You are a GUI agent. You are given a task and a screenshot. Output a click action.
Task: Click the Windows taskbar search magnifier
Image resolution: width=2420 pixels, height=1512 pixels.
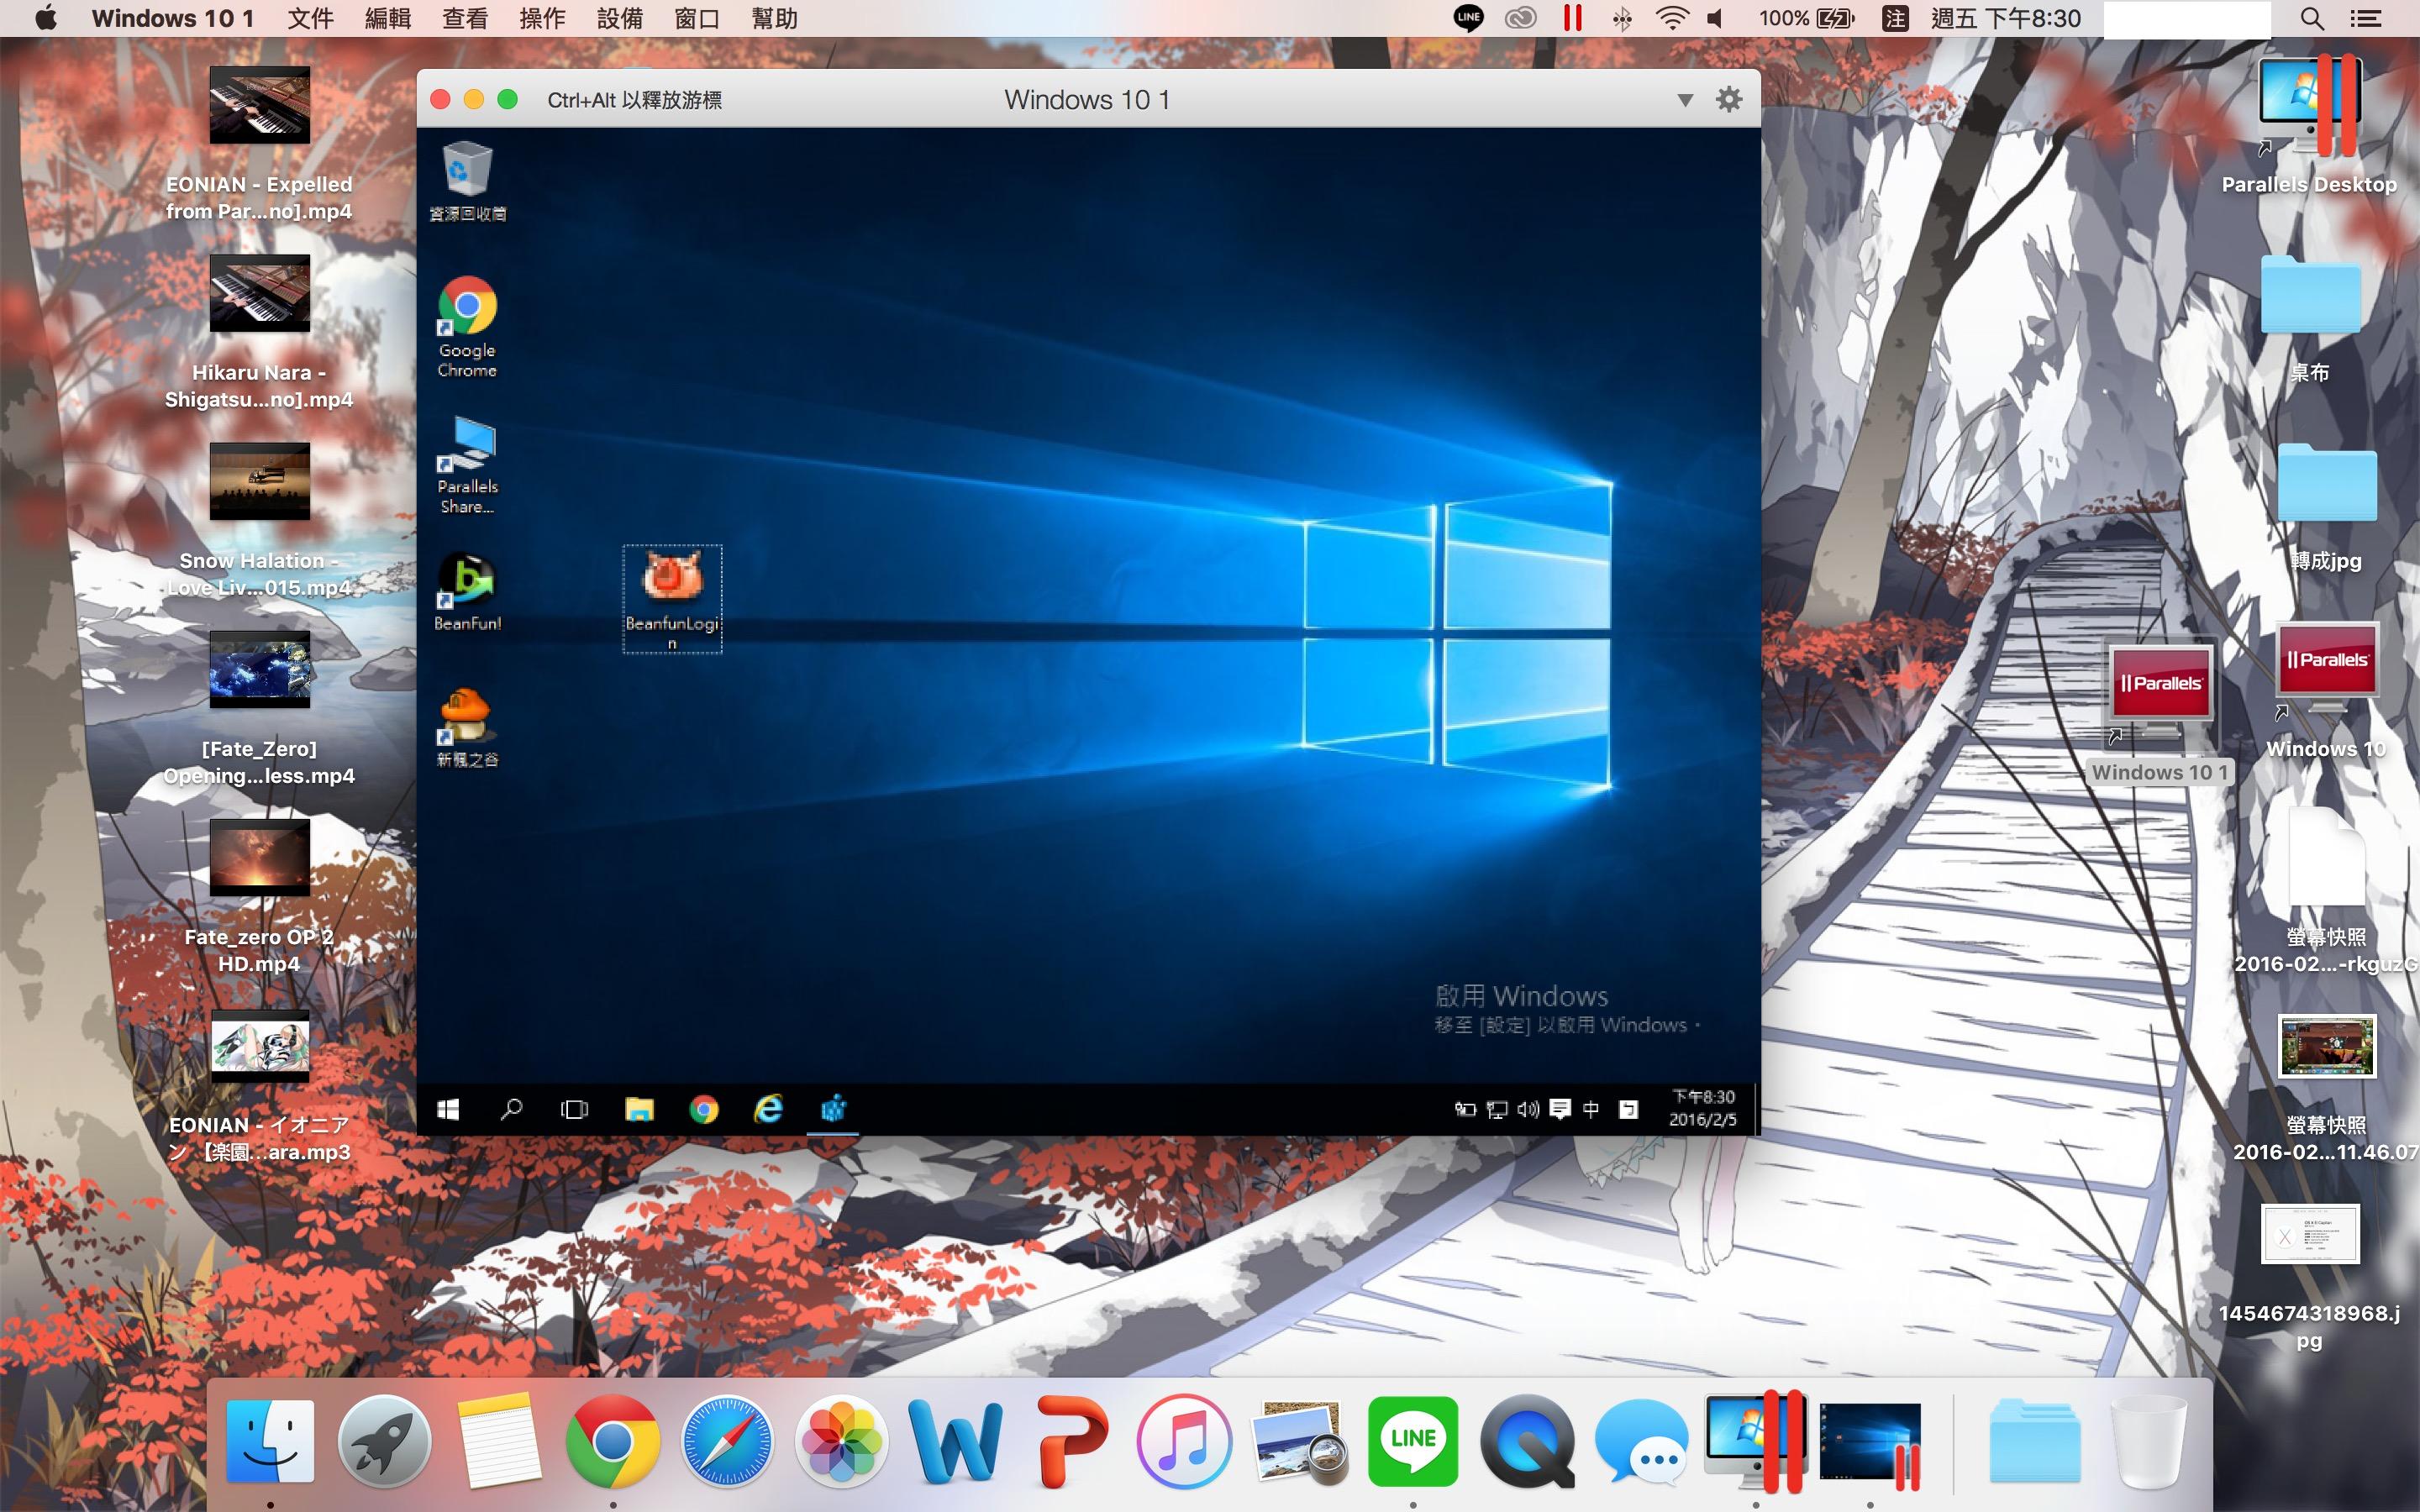tap(511, 1109)
